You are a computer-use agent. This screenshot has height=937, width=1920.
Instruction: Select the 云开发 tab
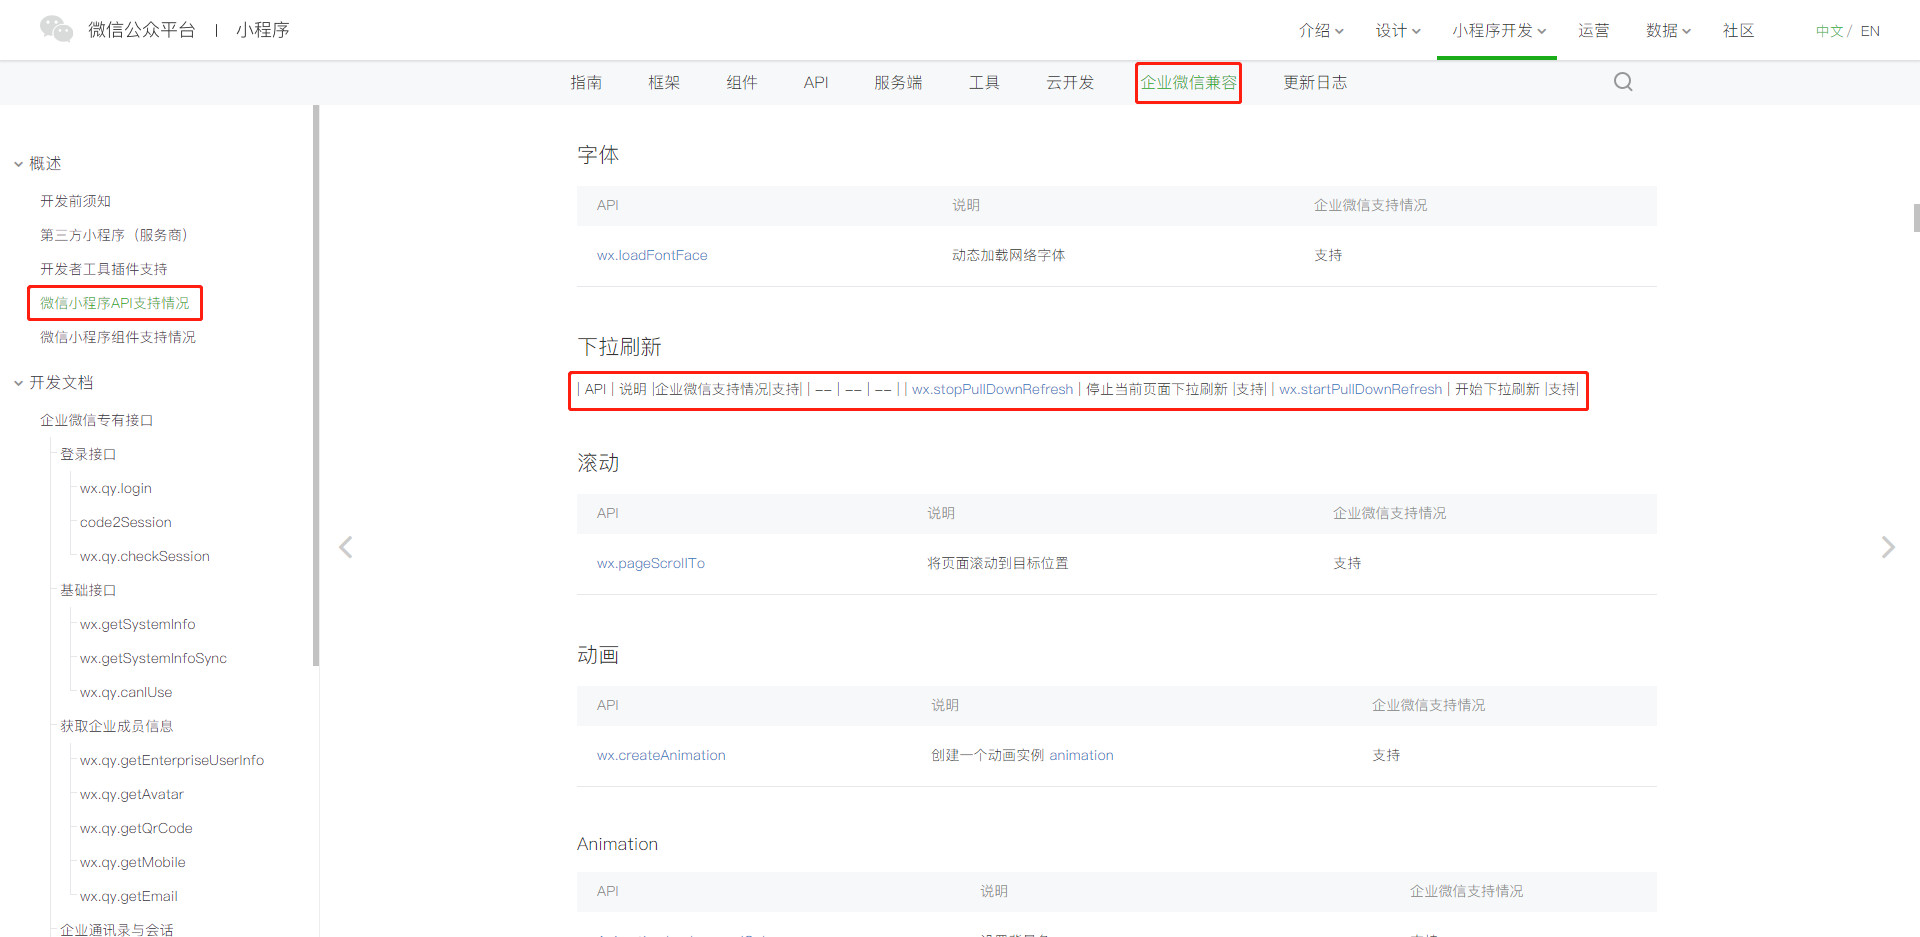click(1070, 82)
